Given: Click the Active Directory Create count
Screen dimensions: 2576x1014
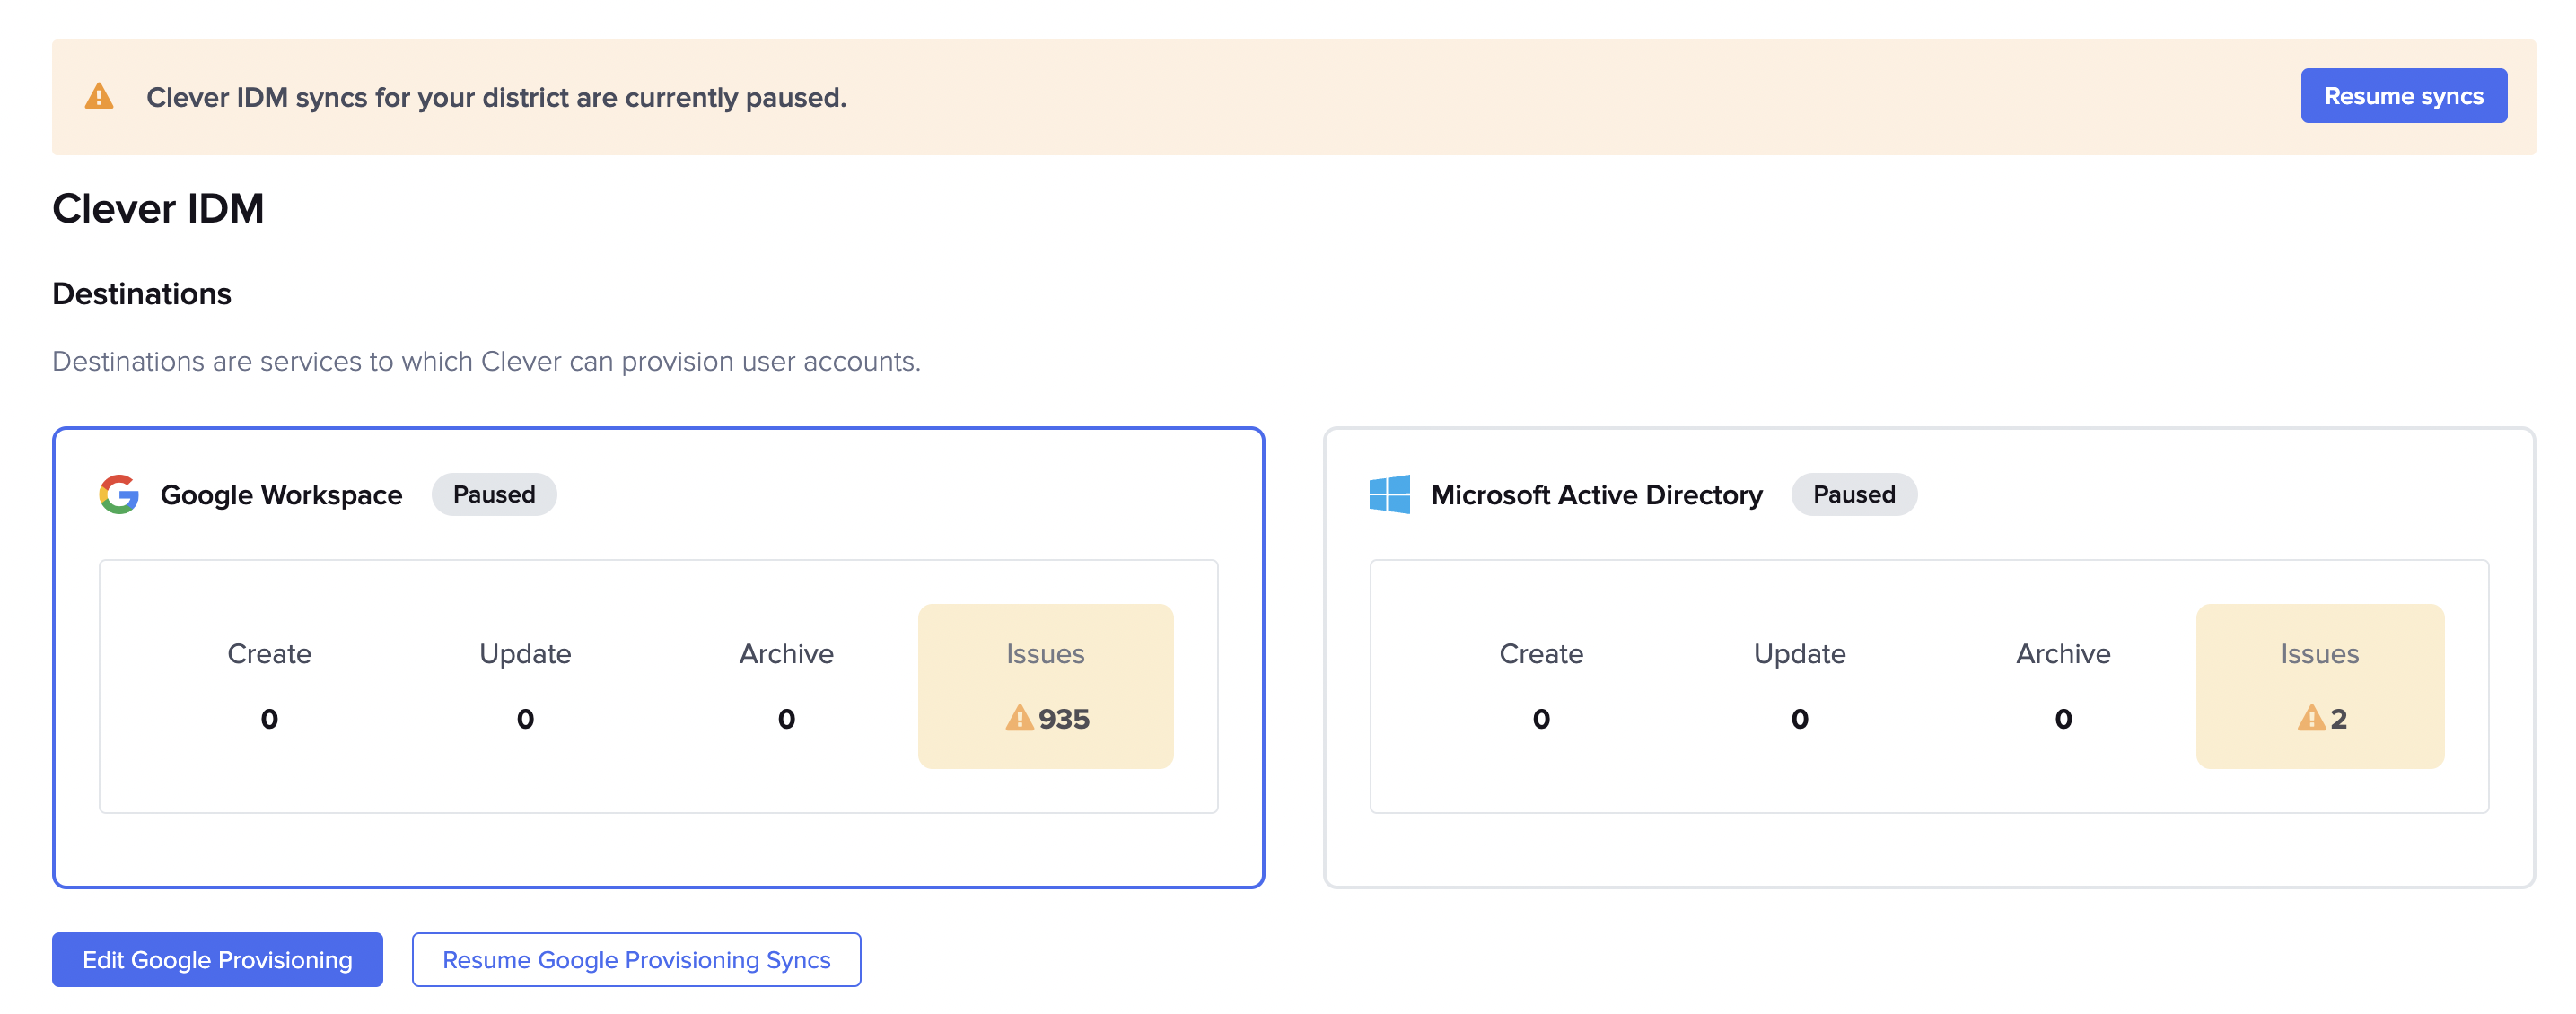Looking at the screenshot, I should pyautogui.click(x=1541, y=718).
